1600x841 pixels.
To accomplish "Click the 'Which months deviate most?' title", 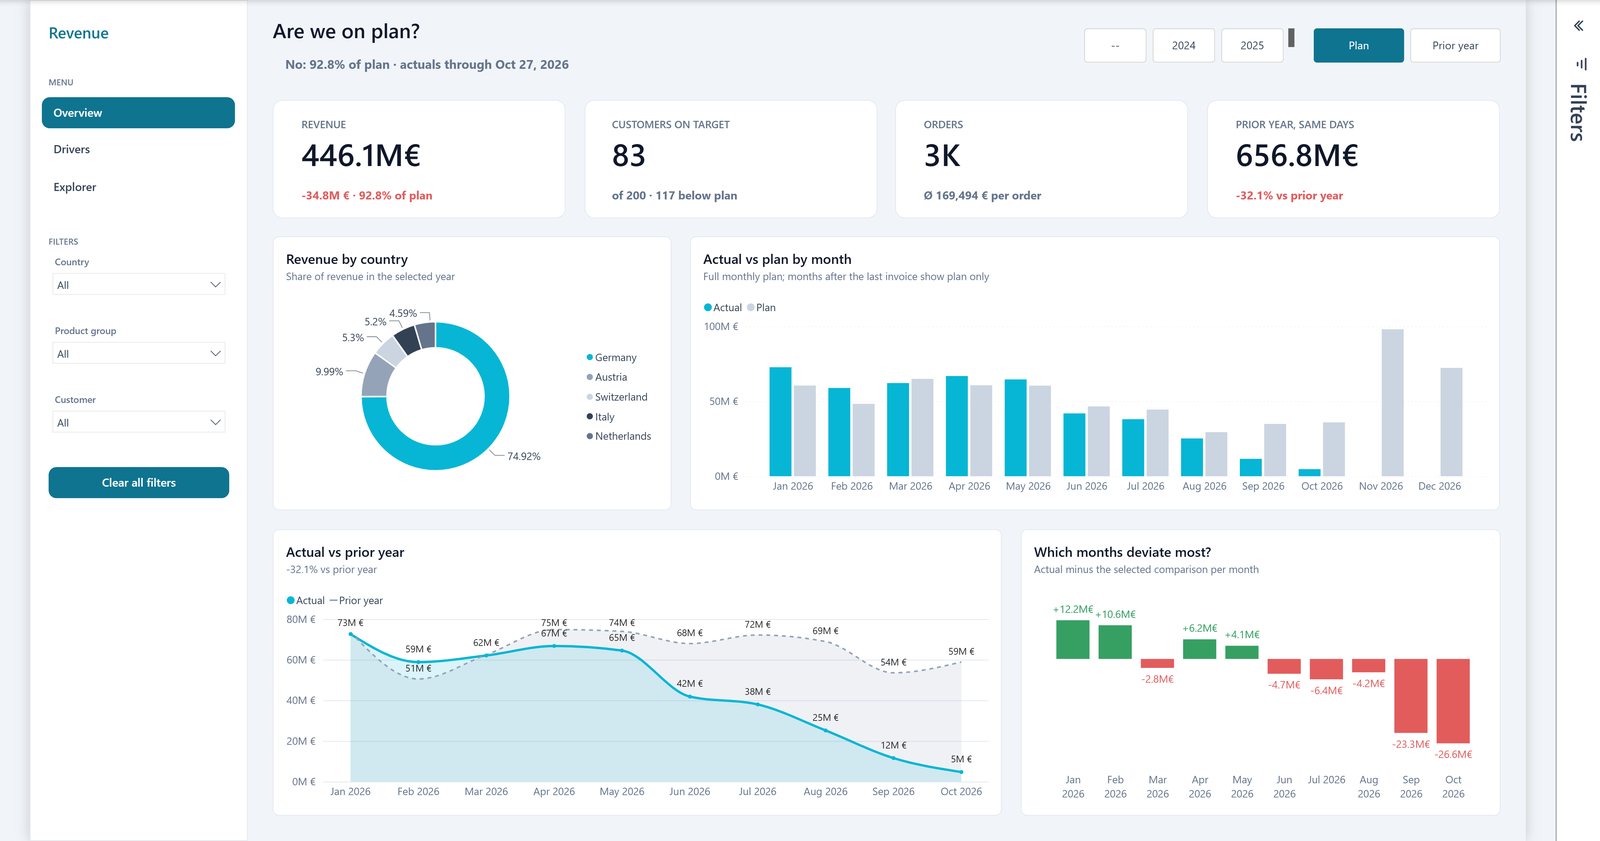I will click(x=1122, y=552).
